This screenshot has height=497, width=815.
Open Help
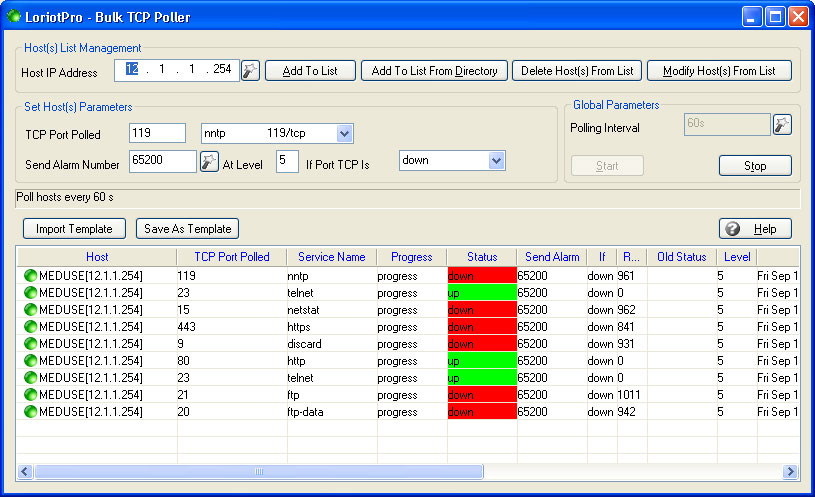pyautogui.click(x=755, y=229)
